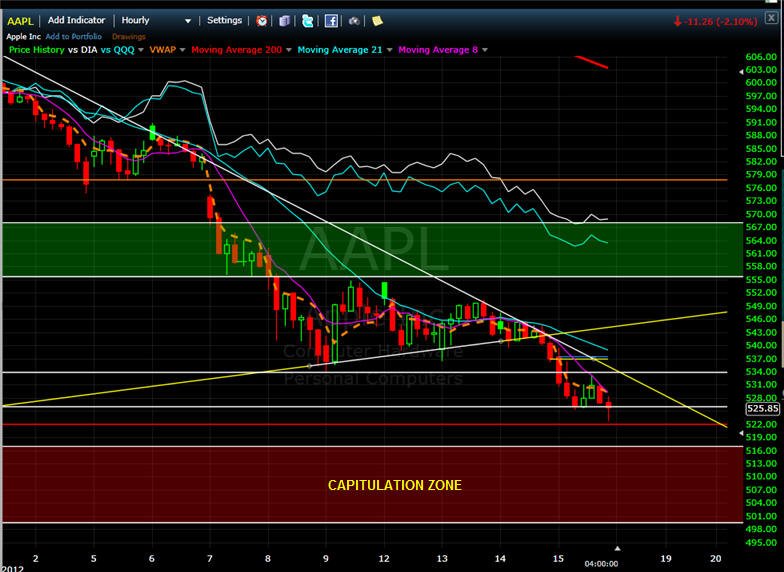Screen dimensions: 784x572
Task: Expand the Moving Average 21 arrow
Action: click(x=388, y=50)
